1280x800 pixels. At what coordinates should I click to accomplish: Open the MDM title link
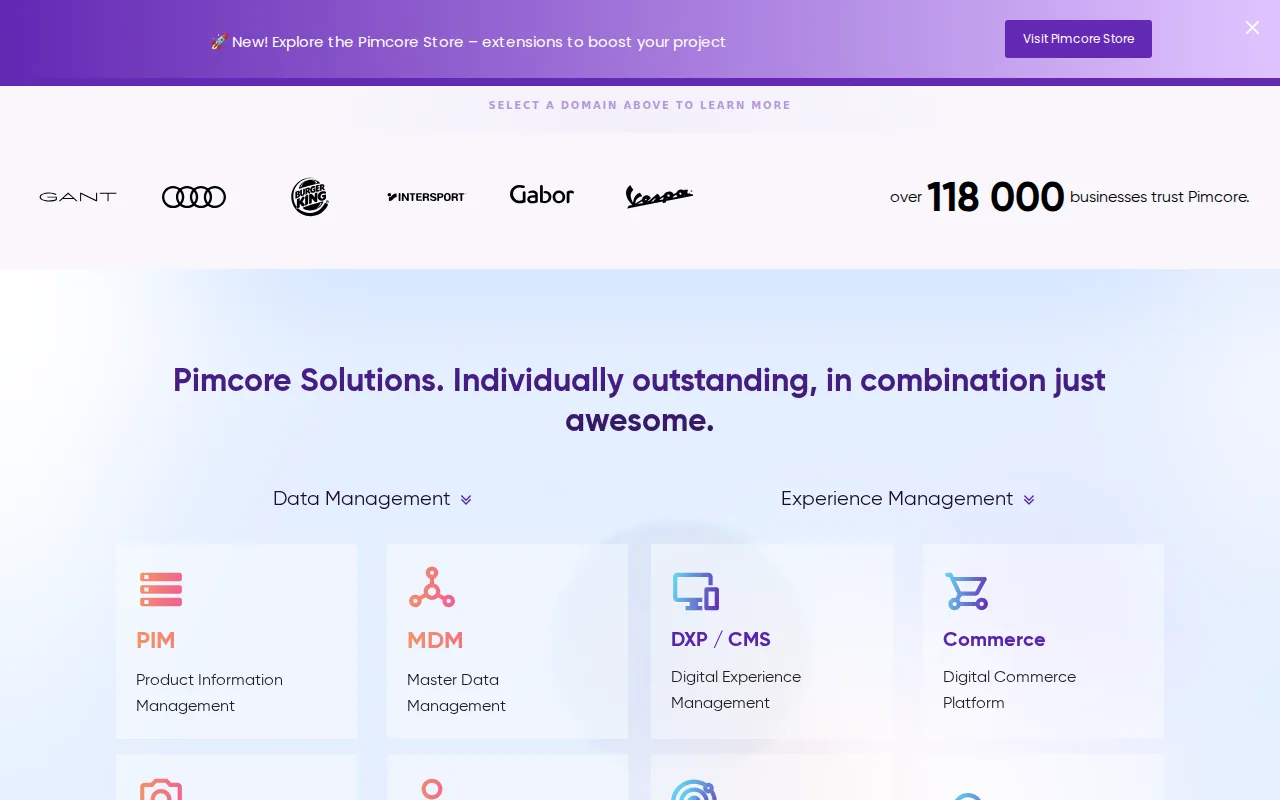[435, 640]
